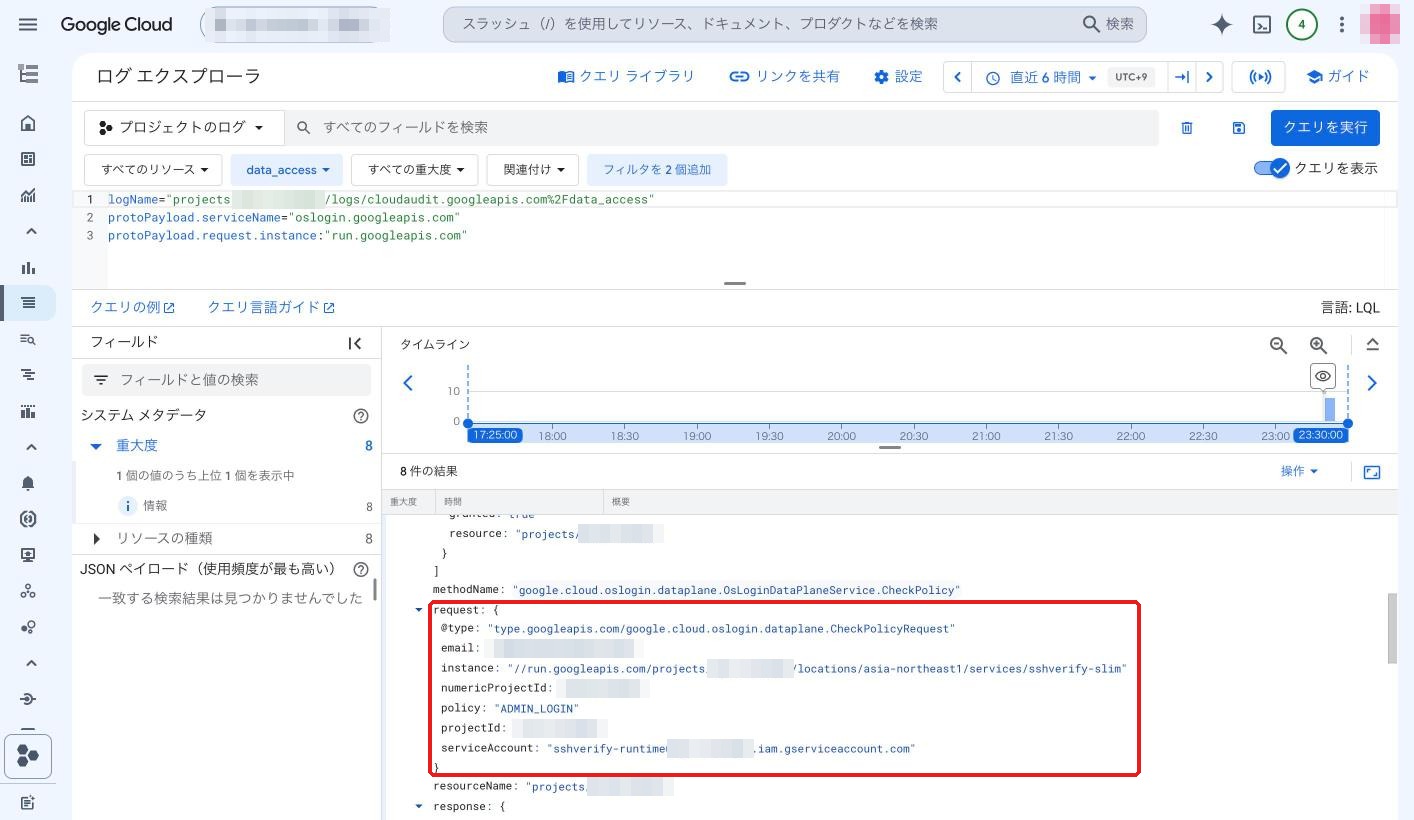Open the Correlate dropdown
This screenshot has width=1414, height=820.
[x=533, y=170]
